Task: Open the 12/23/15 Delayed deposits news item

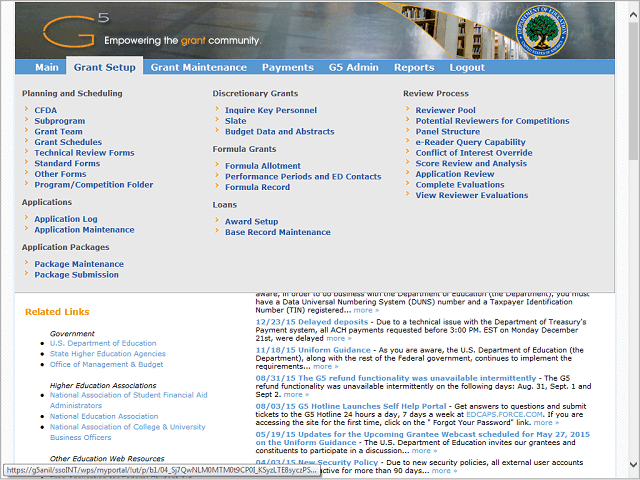Action: pos(311,322)
